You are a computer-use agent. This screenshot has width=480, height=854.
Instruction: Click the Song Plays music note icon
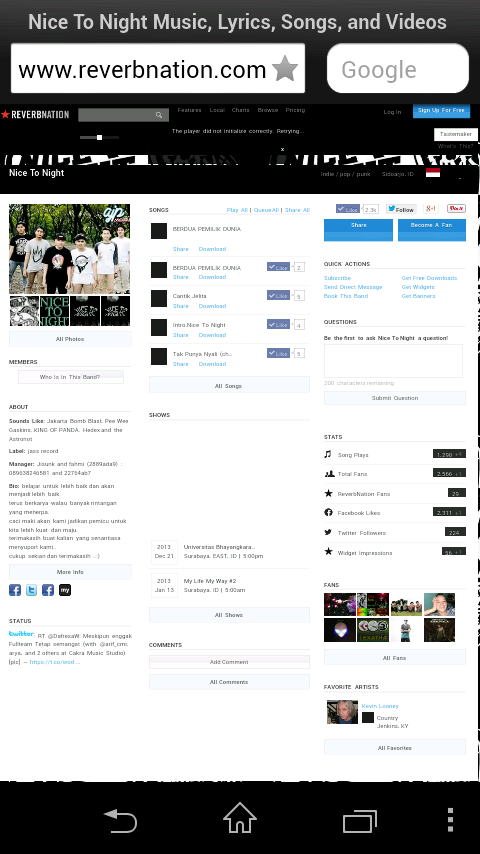328,454
